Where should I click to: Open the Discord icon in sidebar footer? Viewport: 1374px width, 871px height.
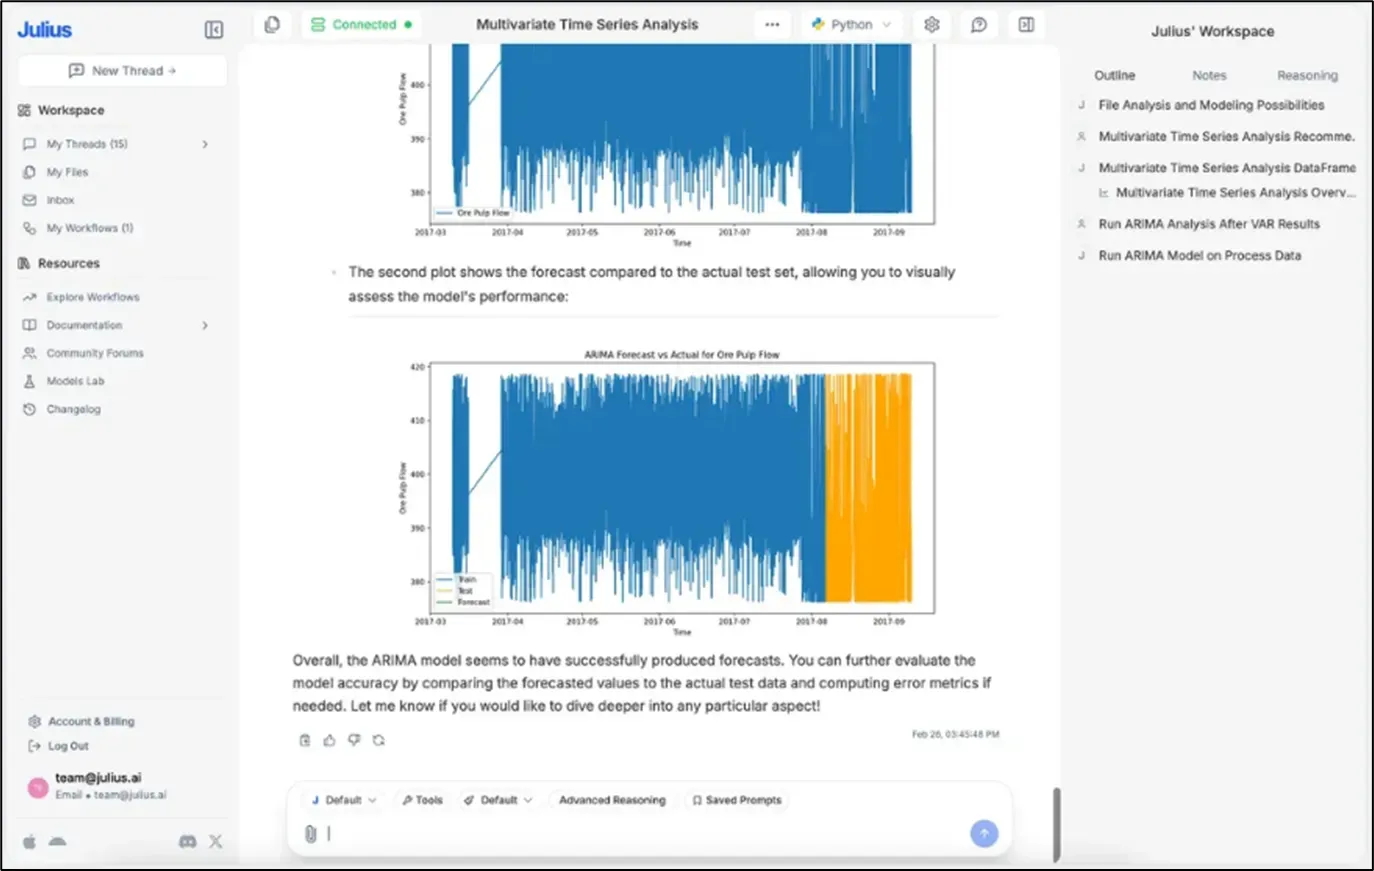pyautogui.click(x=187, y=842)
